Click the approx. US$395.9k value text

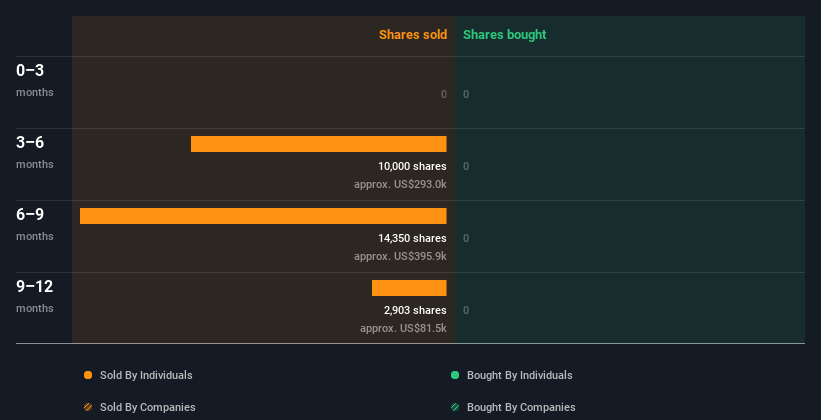click(x=400, y=257)
